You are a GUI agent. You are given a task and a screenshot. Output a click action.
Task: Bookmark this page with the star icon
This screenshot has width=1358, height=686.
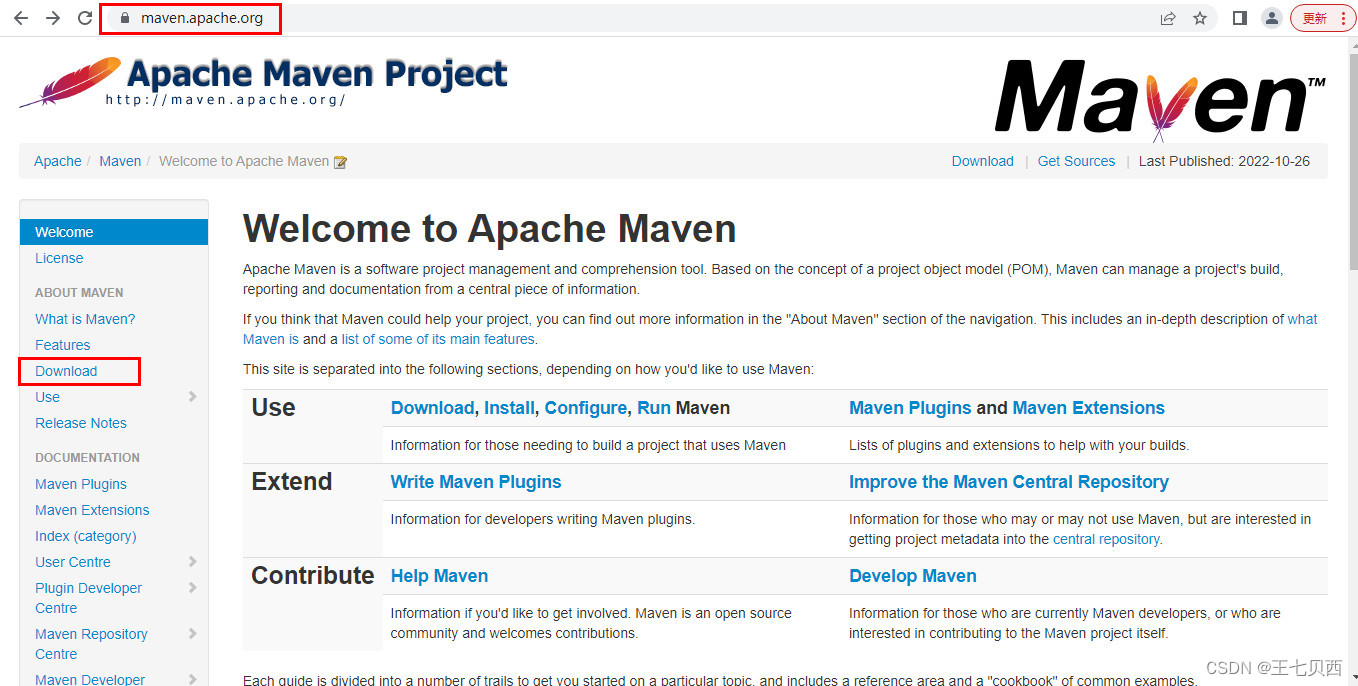pyautogui.click(x=1200, y=18)
